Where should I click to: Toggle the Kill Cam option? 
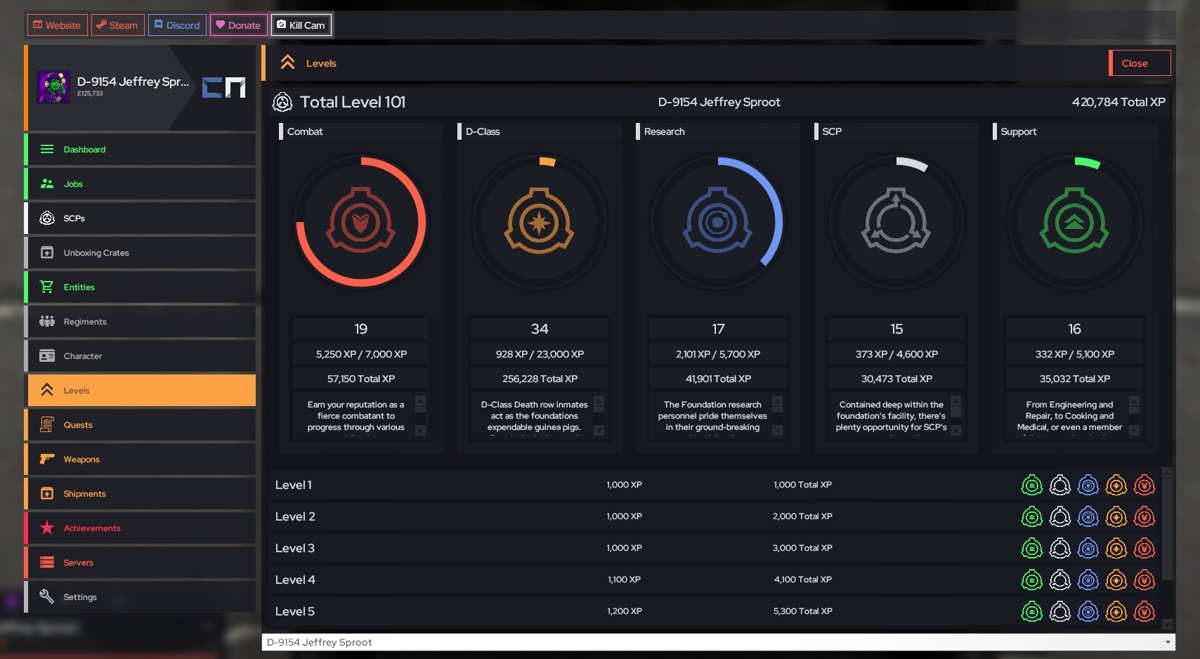(301, 24)
